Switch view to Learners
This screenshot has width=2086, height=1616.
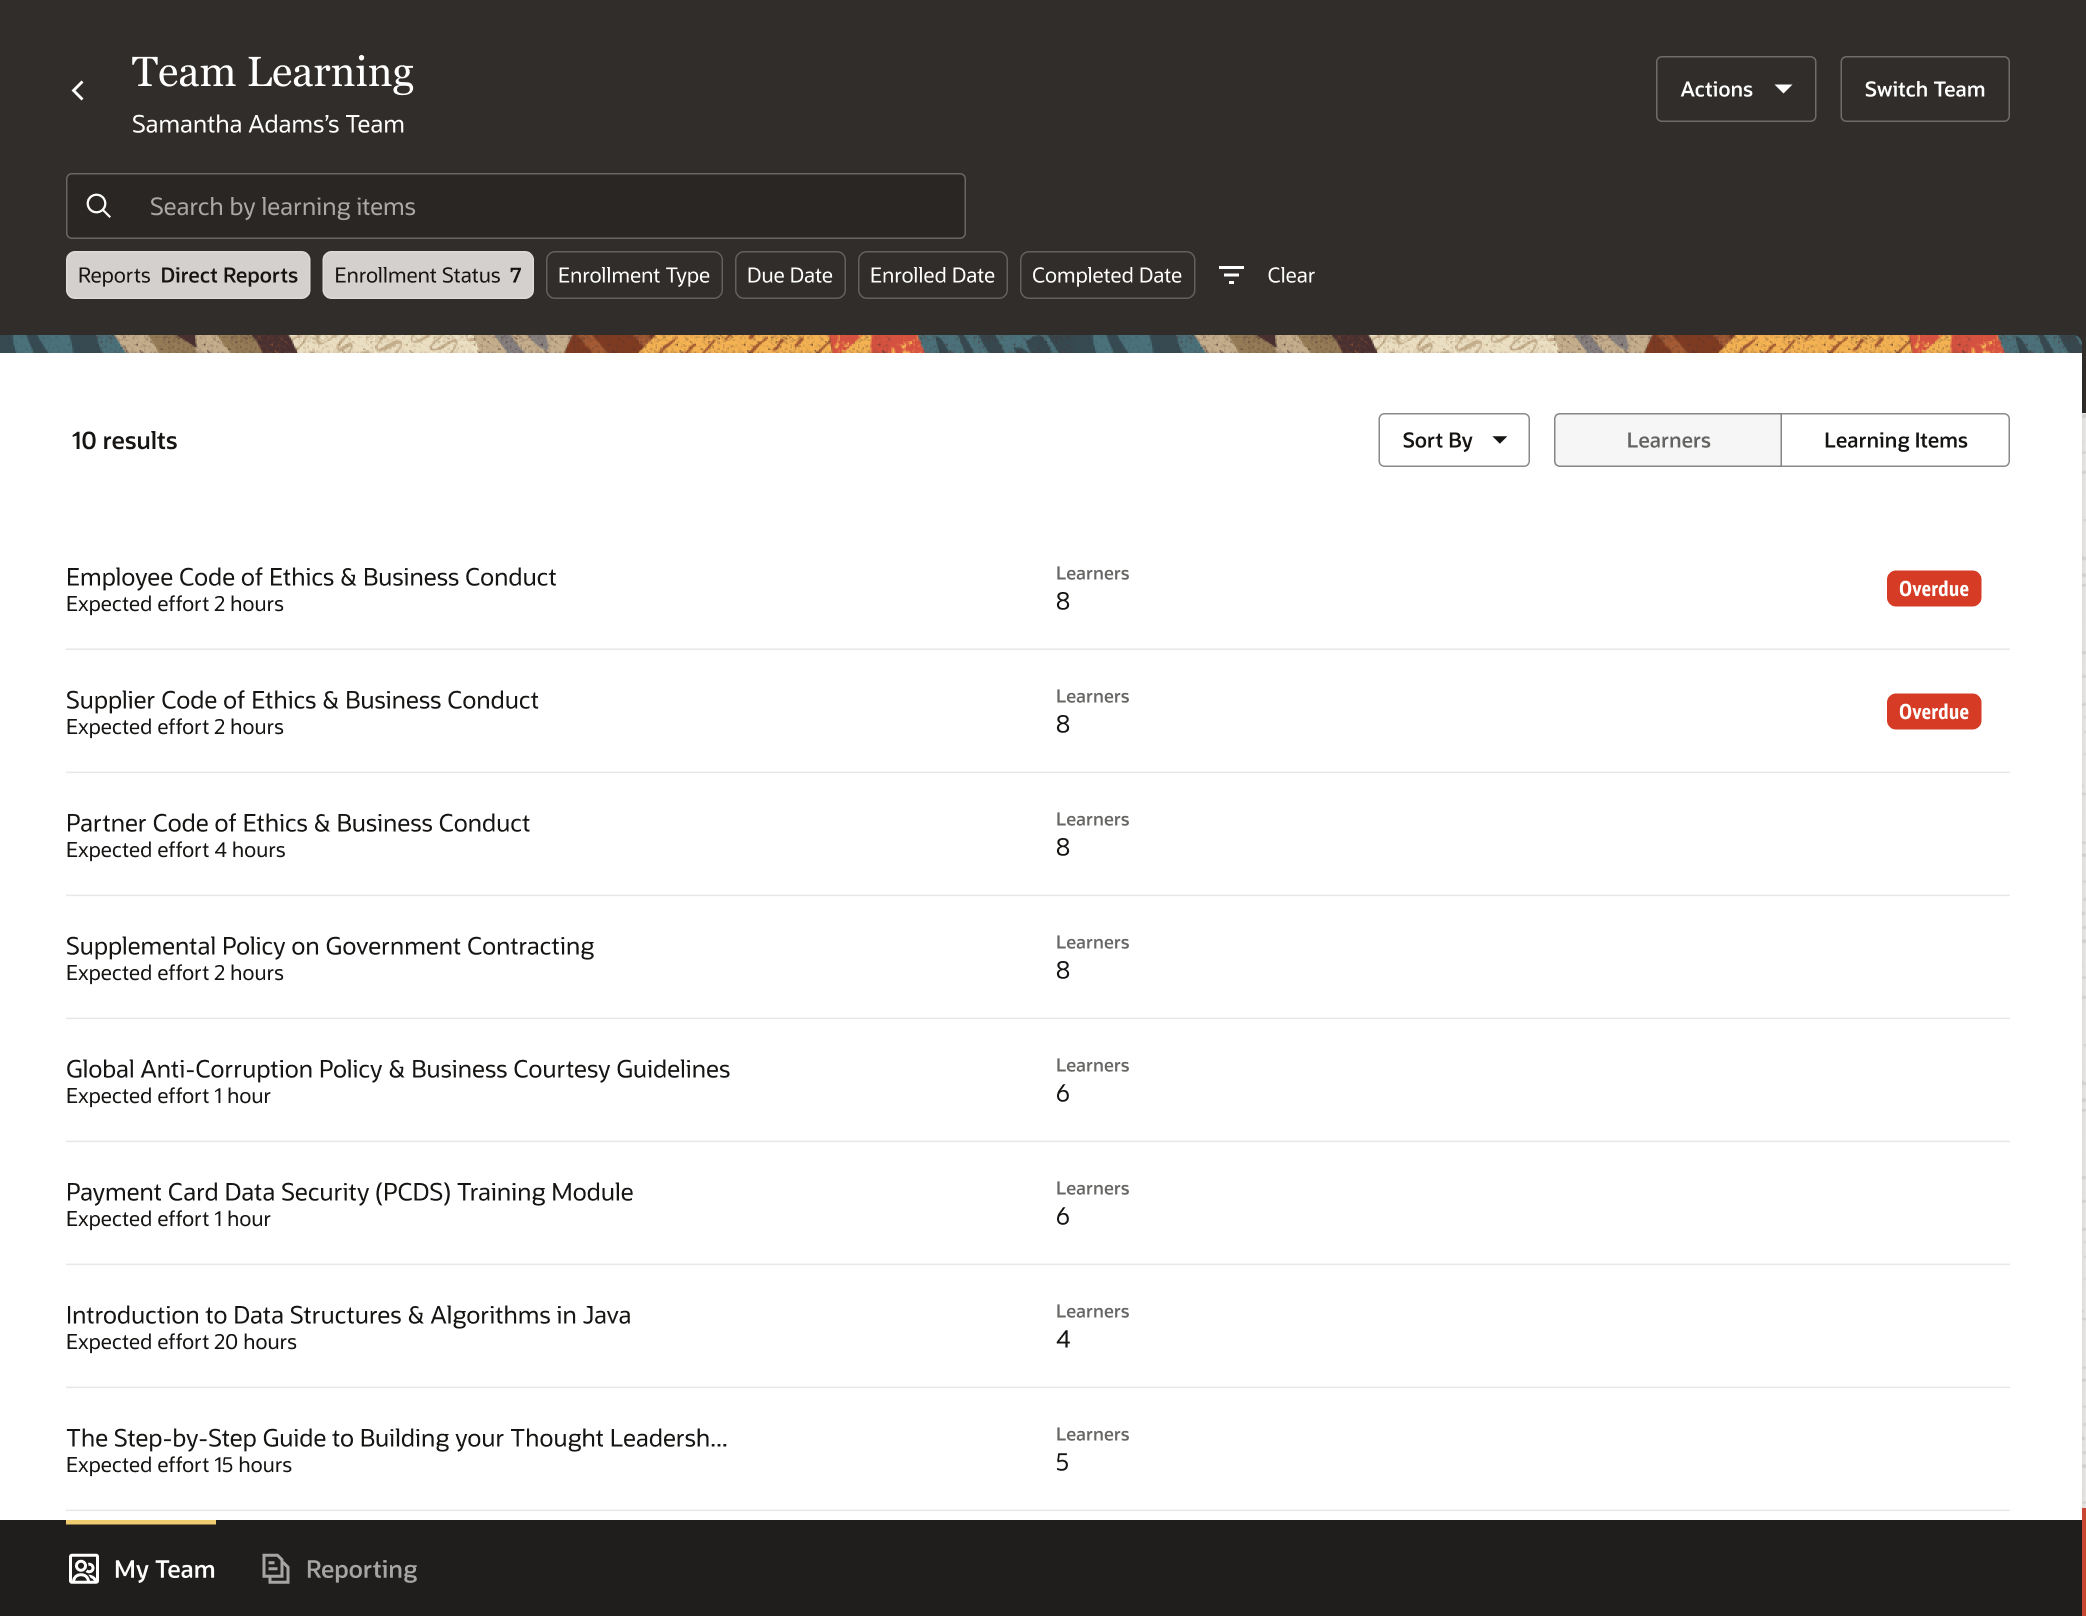click(1667, 440)
